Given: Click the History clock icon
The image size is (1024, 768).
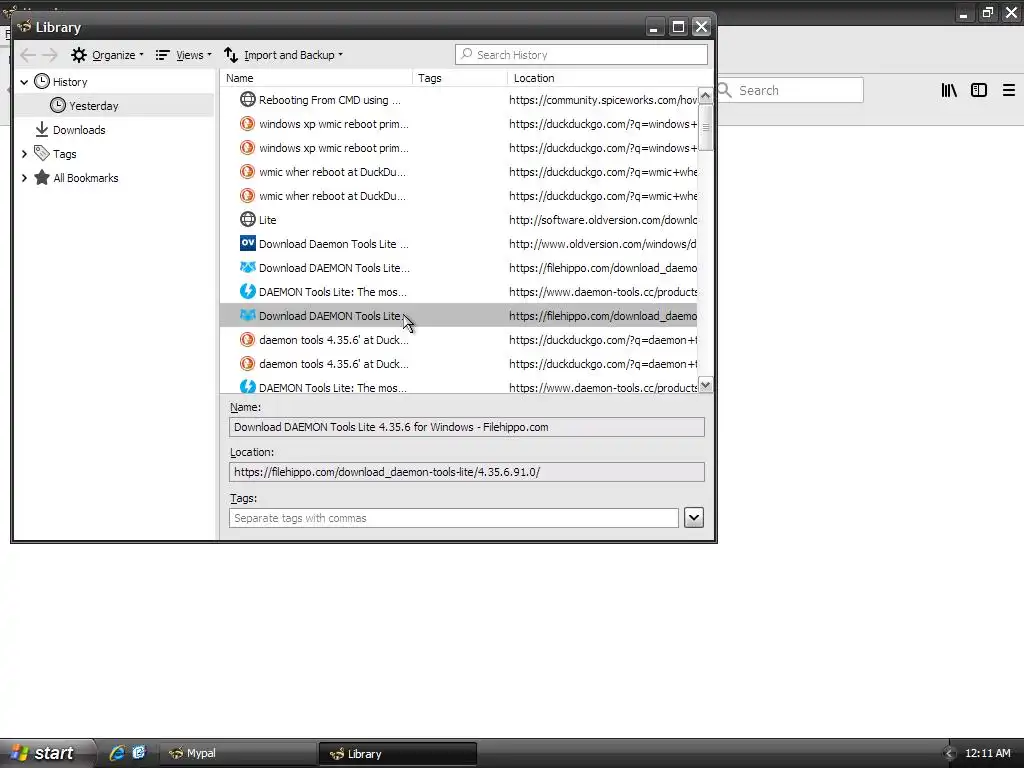Looking at the screenshot, I should [x=42, y=82].
